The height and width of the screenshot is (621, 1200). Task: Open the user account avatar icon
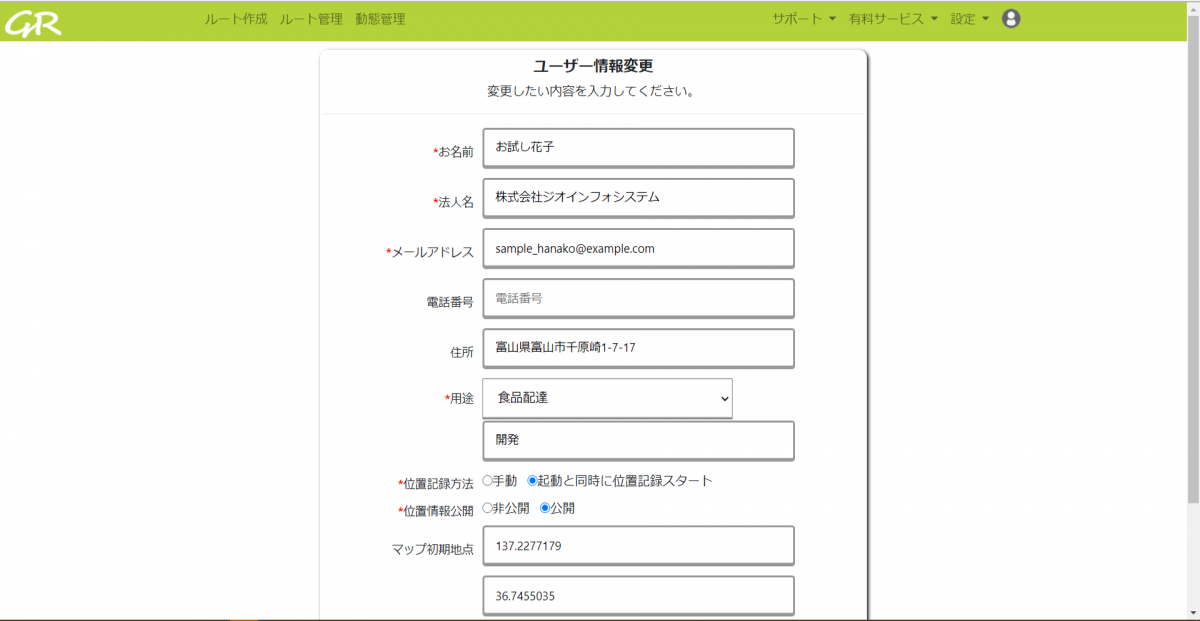[x=1011, y=19]
